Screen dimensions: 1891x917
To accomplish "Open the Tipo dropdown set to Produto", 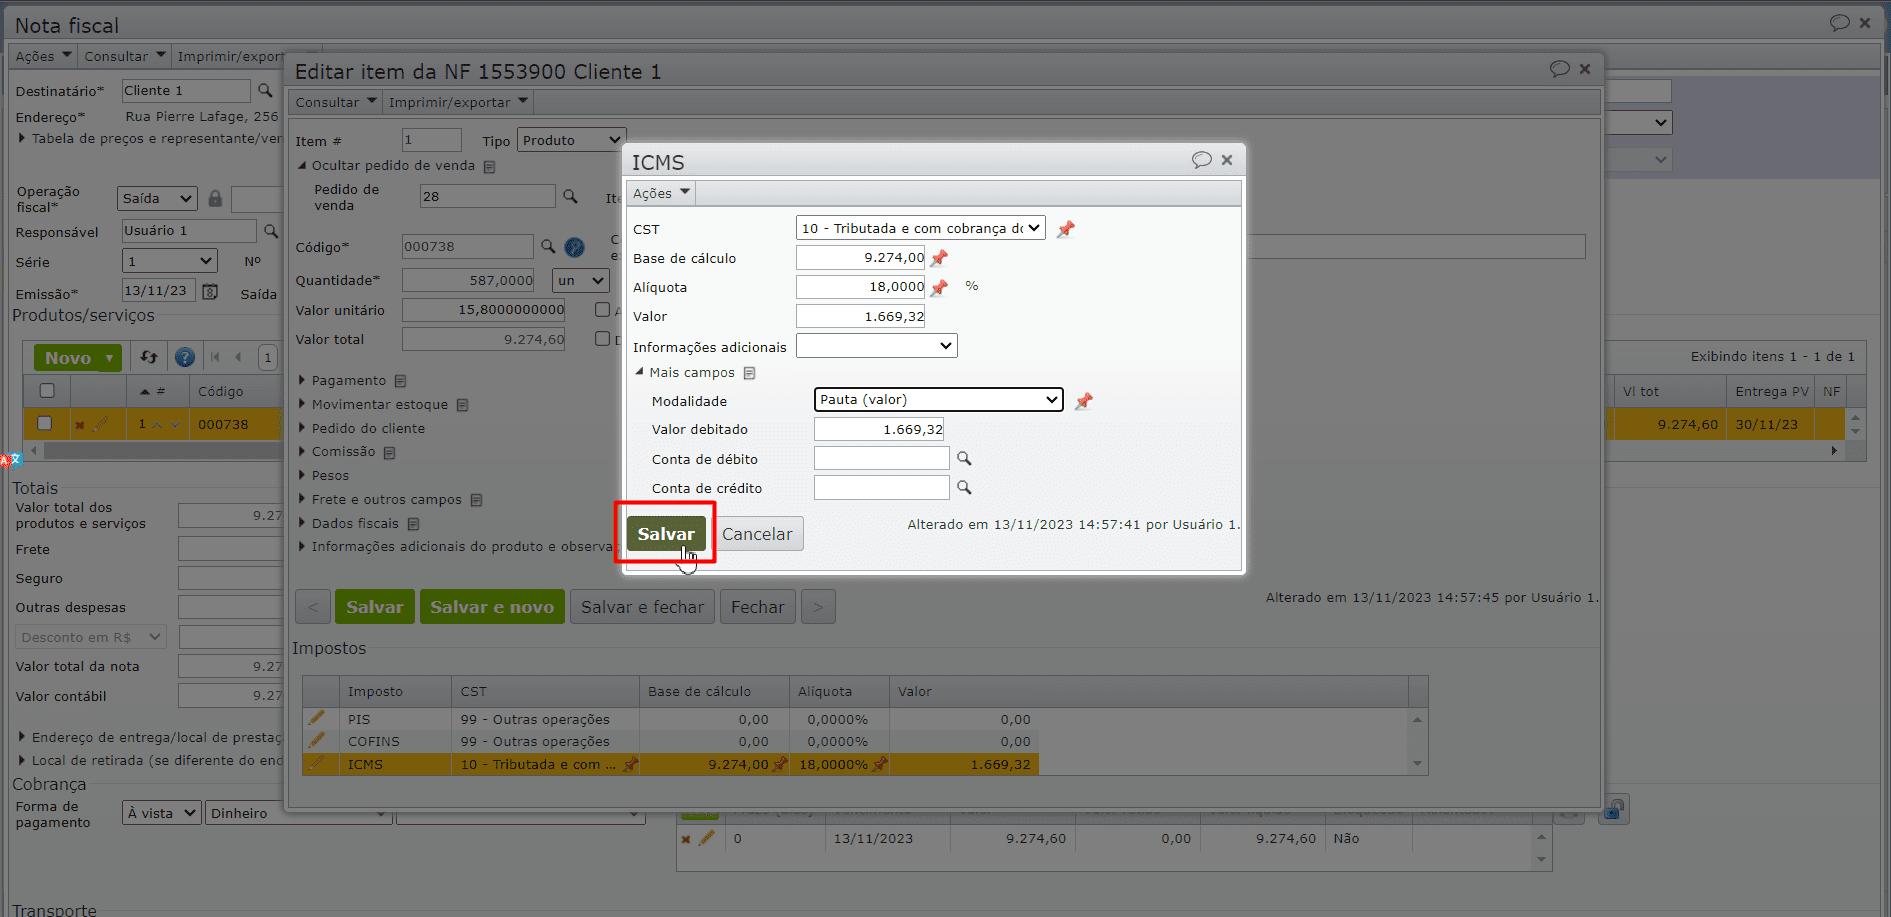I will (x=572, y=140).
